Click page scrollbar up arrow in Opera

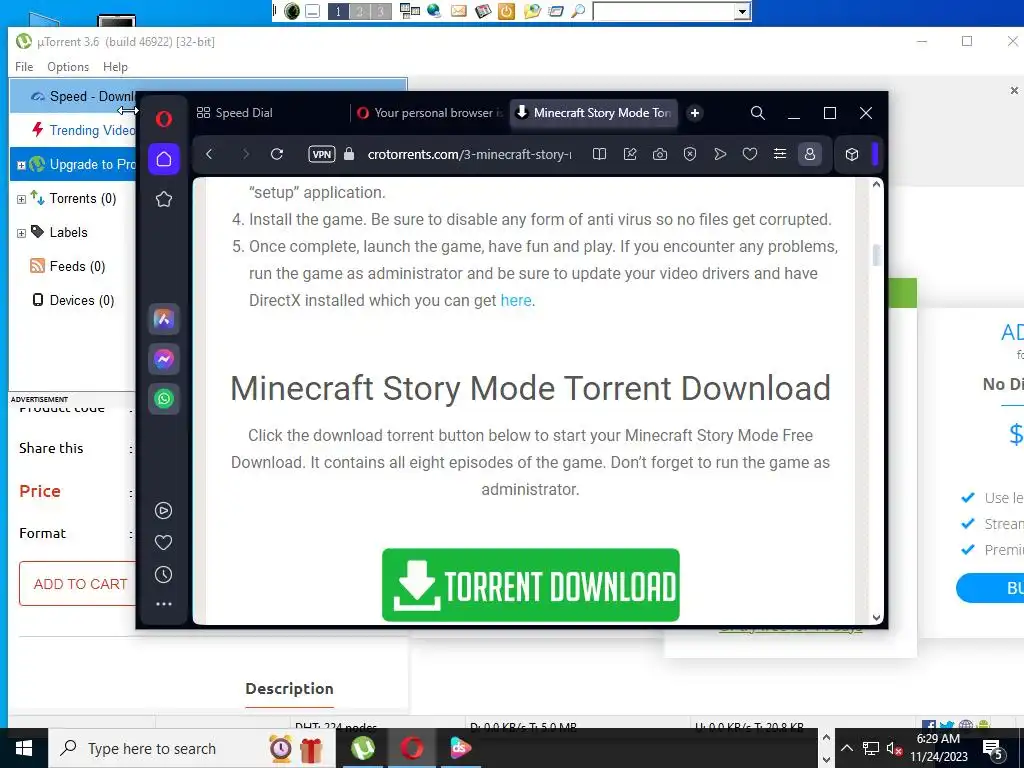pyautogui.click(x=876, y=185)
